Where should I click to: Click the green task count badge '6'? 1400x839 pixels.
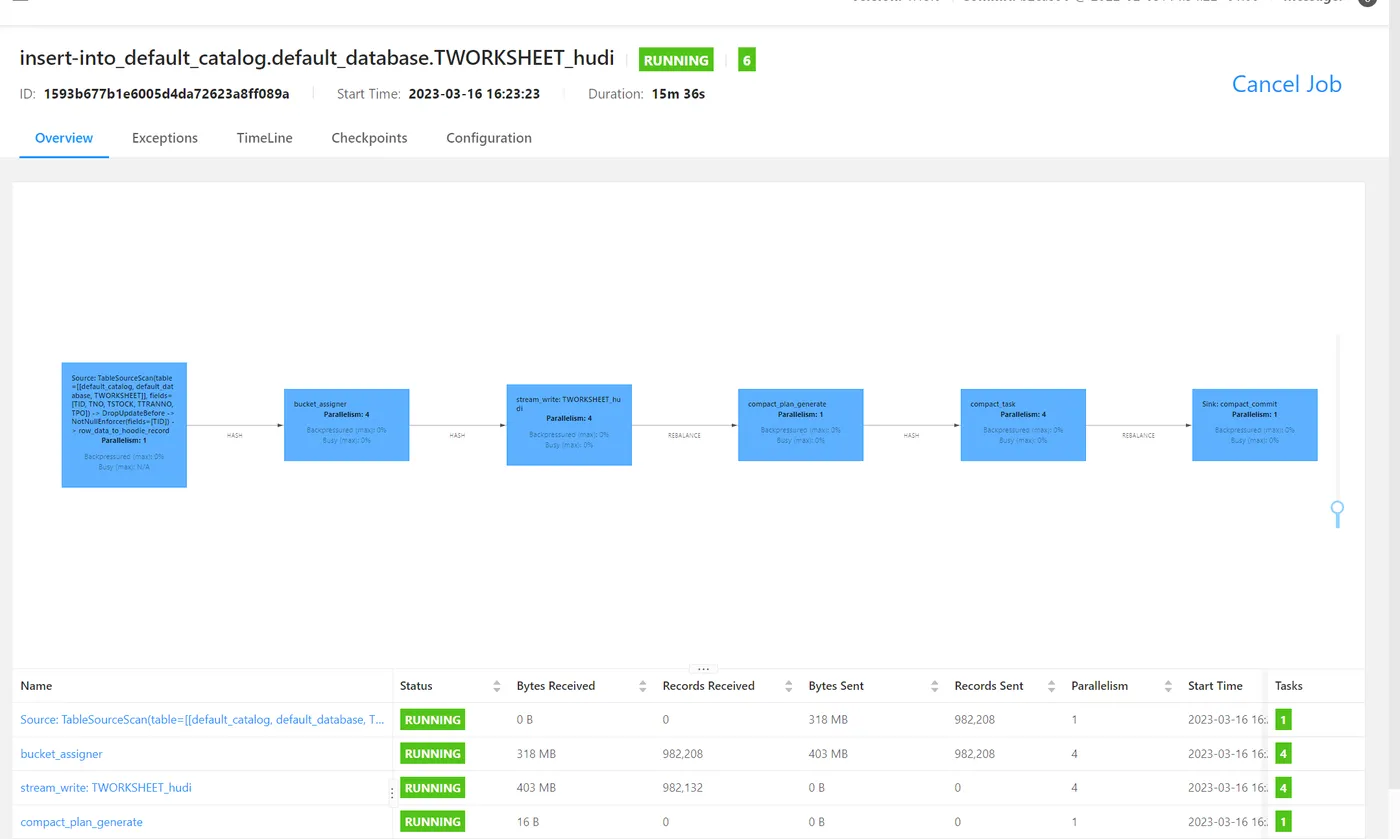click(746, 60)
